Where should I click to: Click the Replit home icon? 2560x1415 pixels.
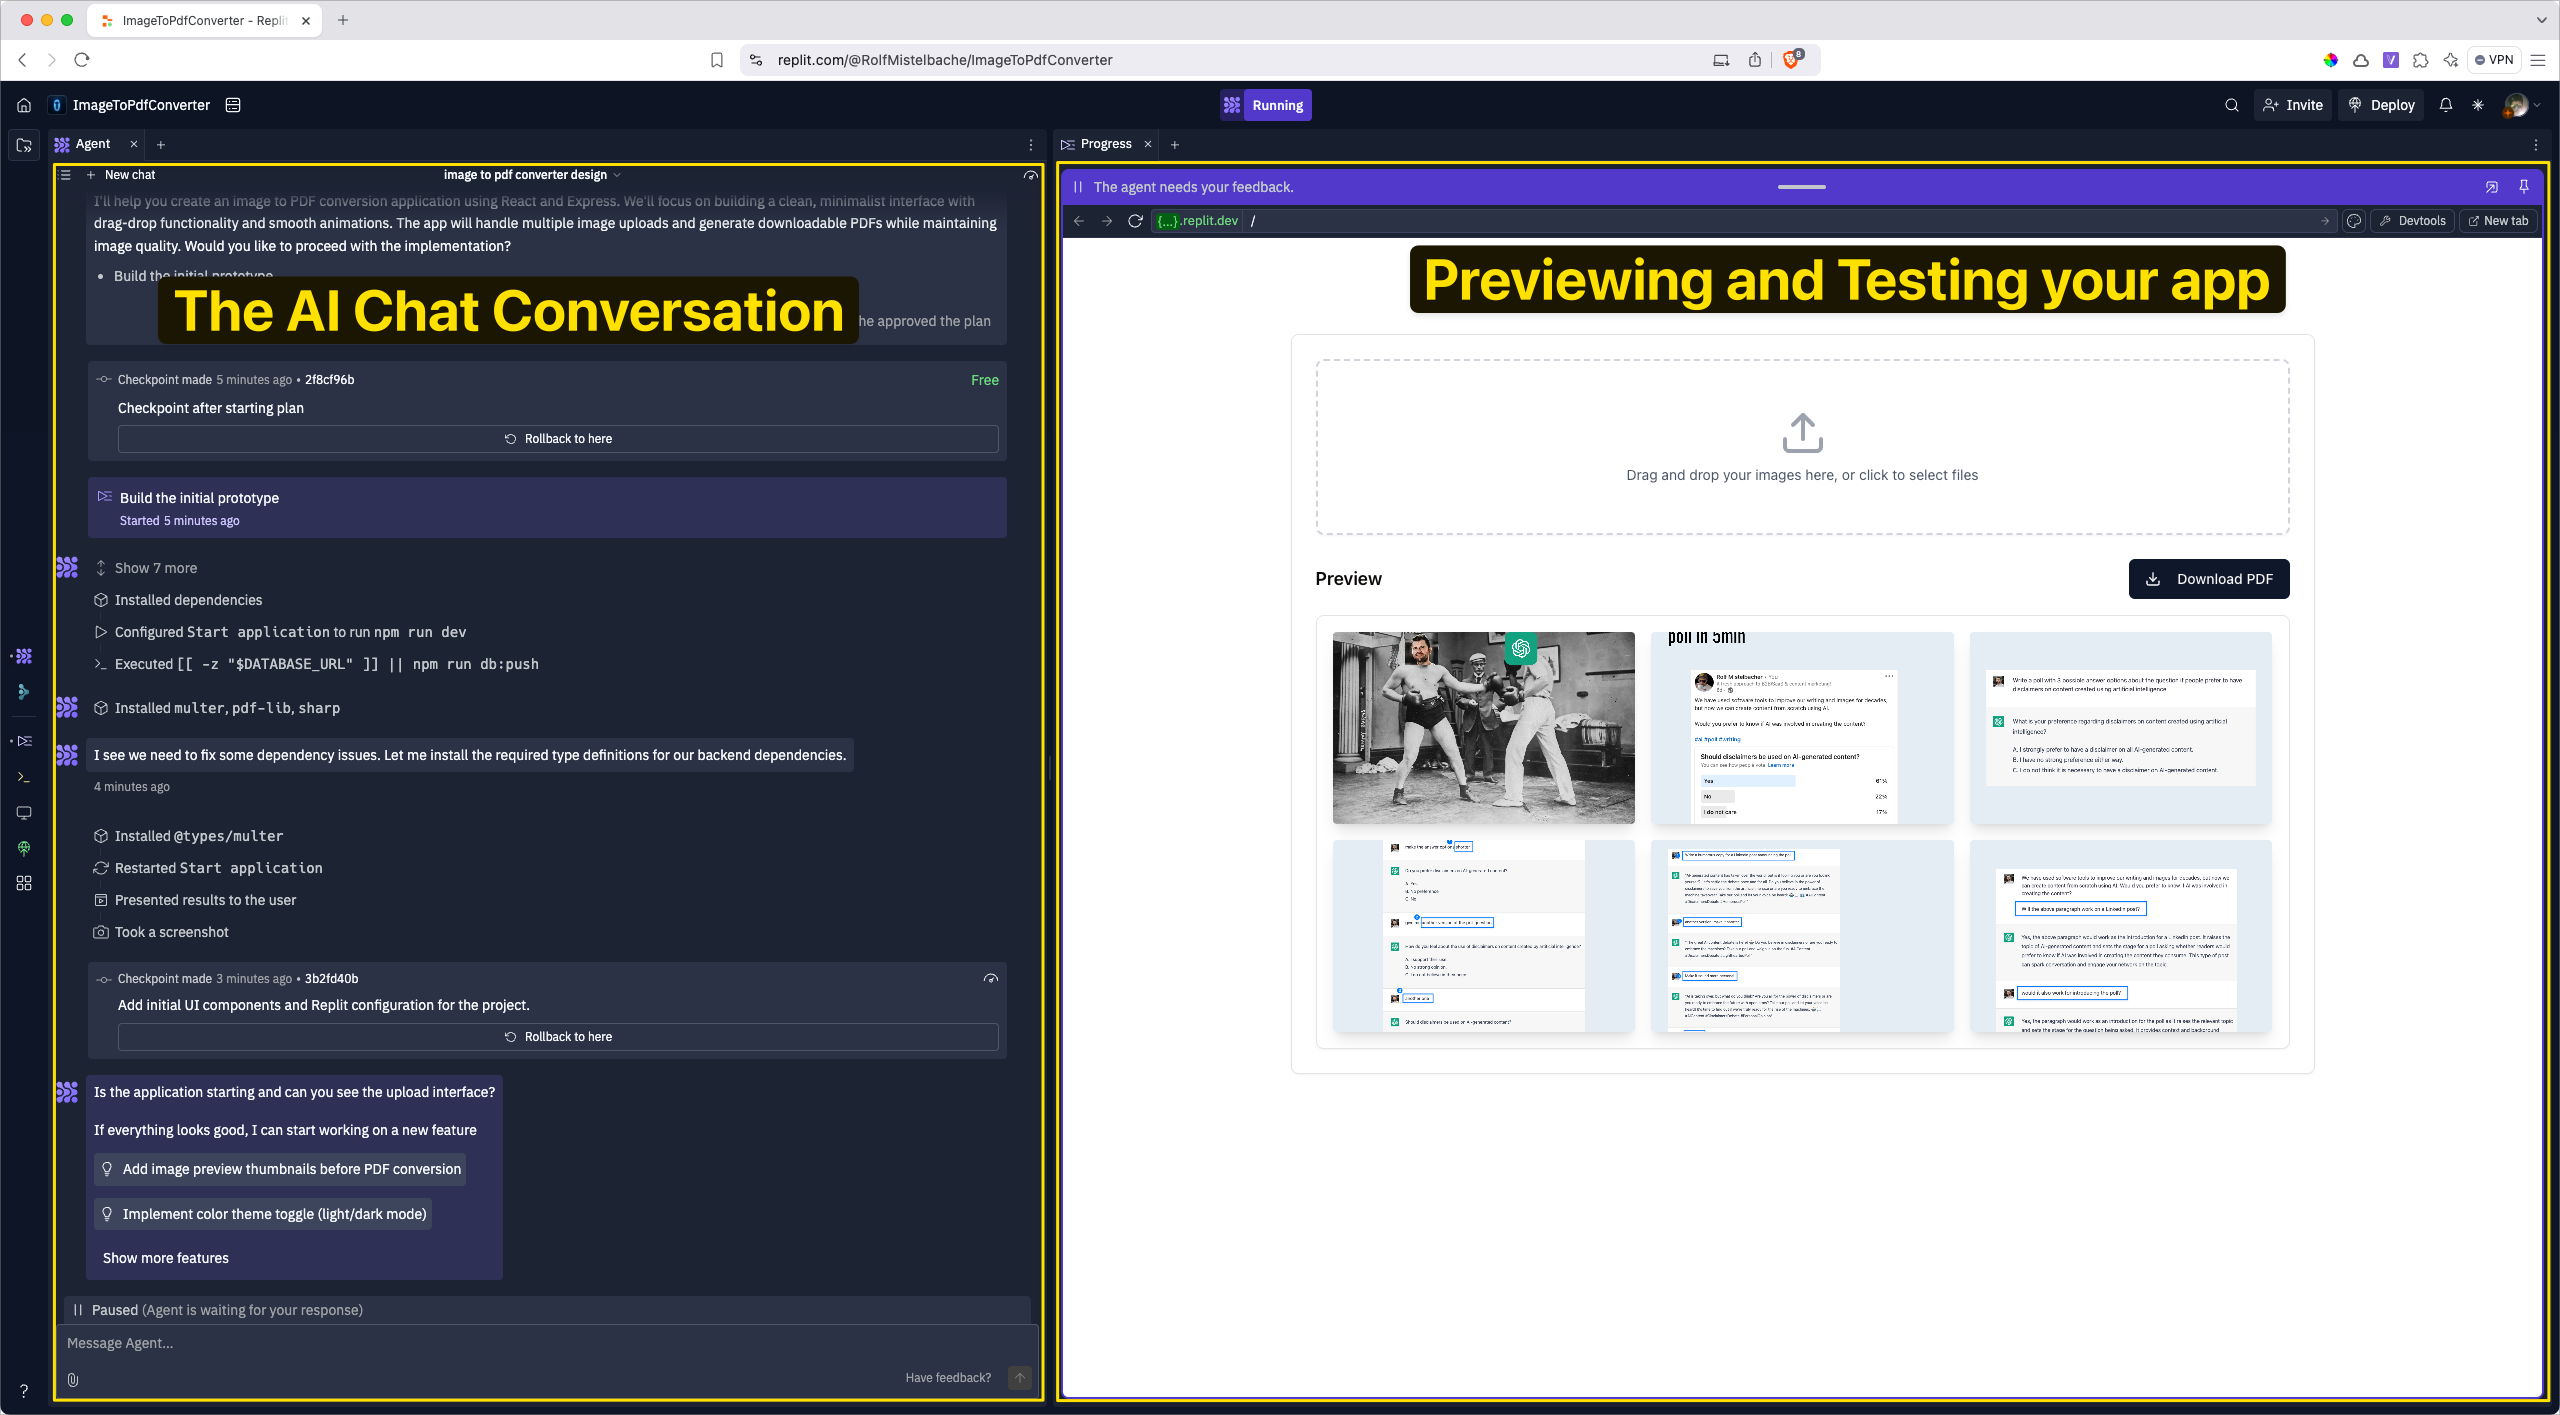coord(24,105)
